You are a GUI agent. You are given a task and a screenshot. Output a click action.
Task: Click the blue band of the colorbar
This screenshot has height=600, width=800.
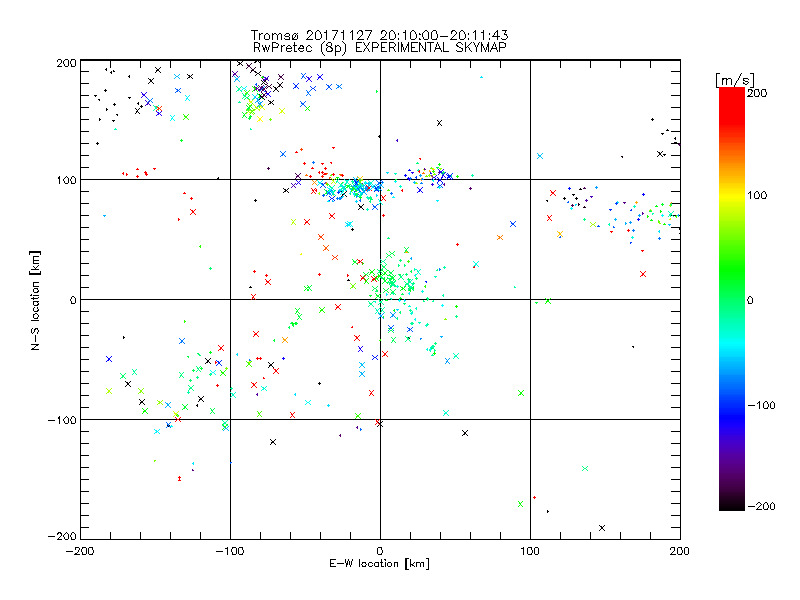732,413
